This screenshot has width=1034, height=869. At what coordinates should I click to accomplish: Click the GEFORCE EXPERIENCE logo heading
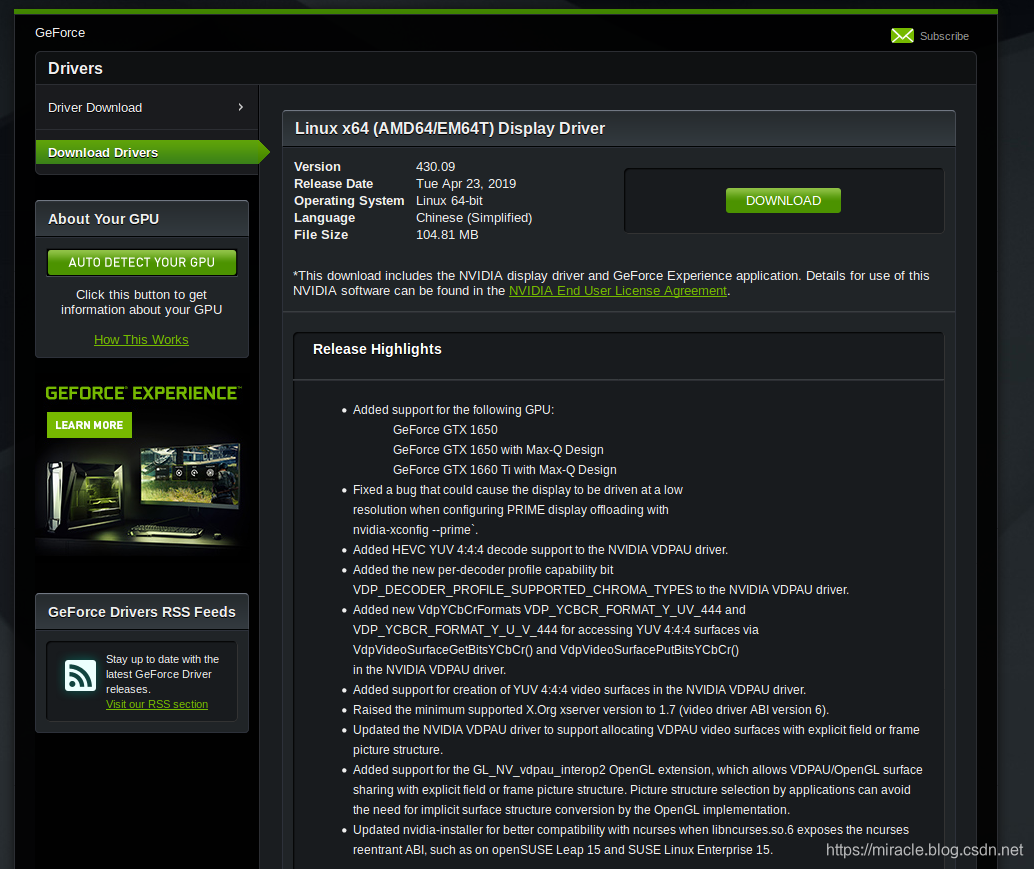tap(143, 393)
